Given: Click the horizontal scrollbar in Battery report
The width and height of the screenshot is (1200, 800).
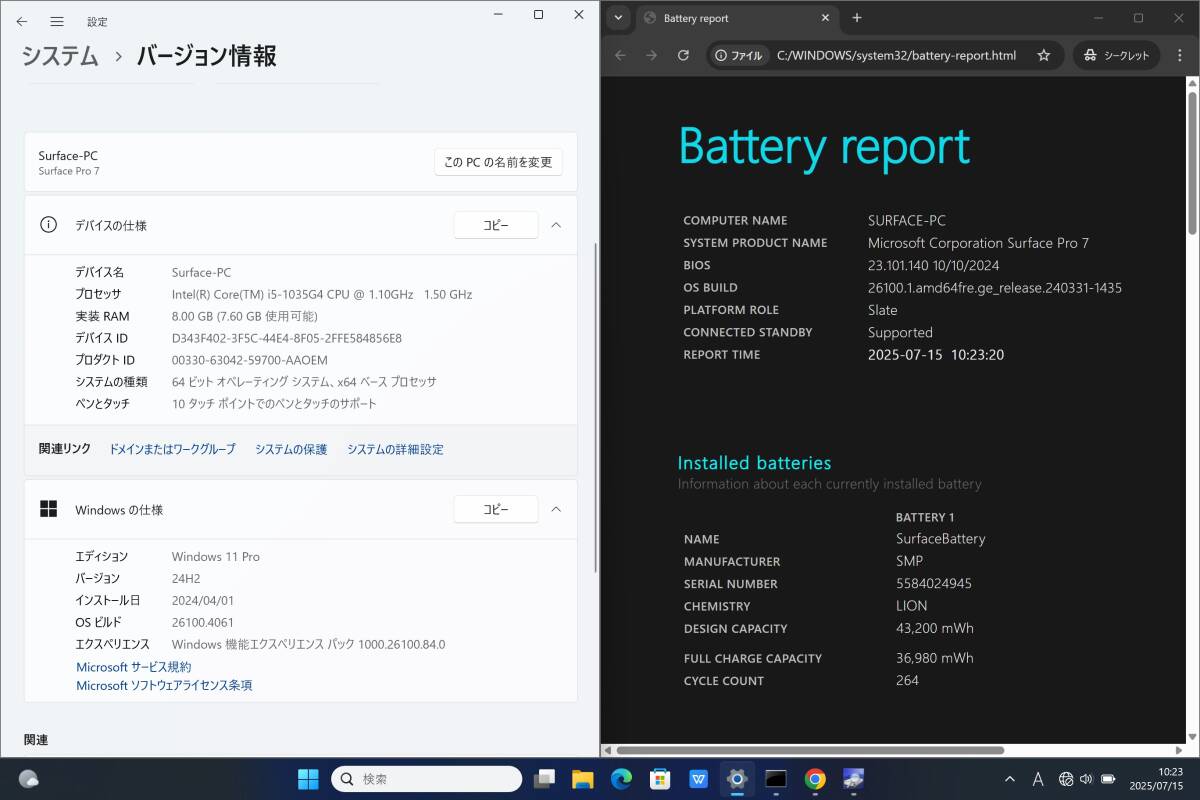Looking at the screenshot, I should (x=810, y=750).
